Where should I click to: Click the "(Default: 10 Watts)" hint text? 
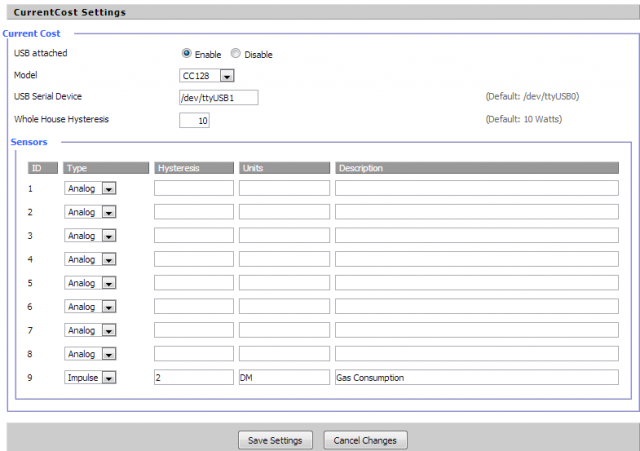(x=524, y=119)
